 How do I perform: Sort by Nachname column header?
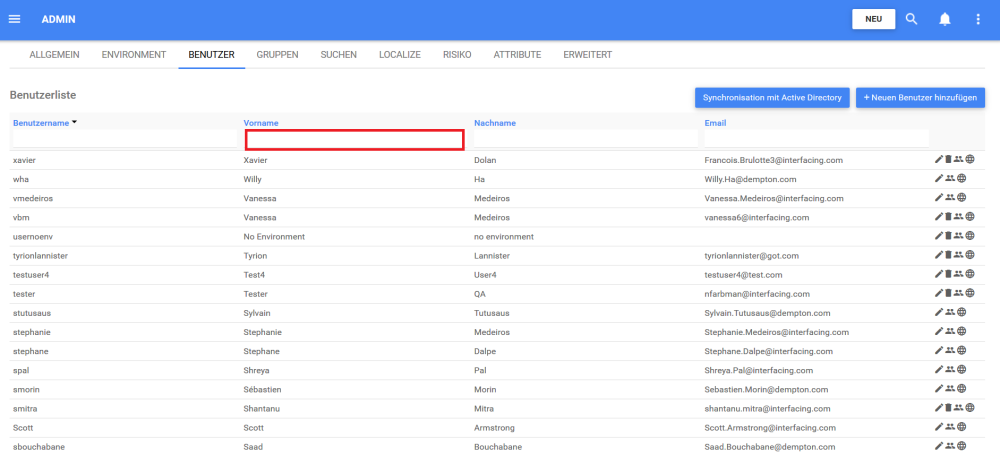pos(495,123)
